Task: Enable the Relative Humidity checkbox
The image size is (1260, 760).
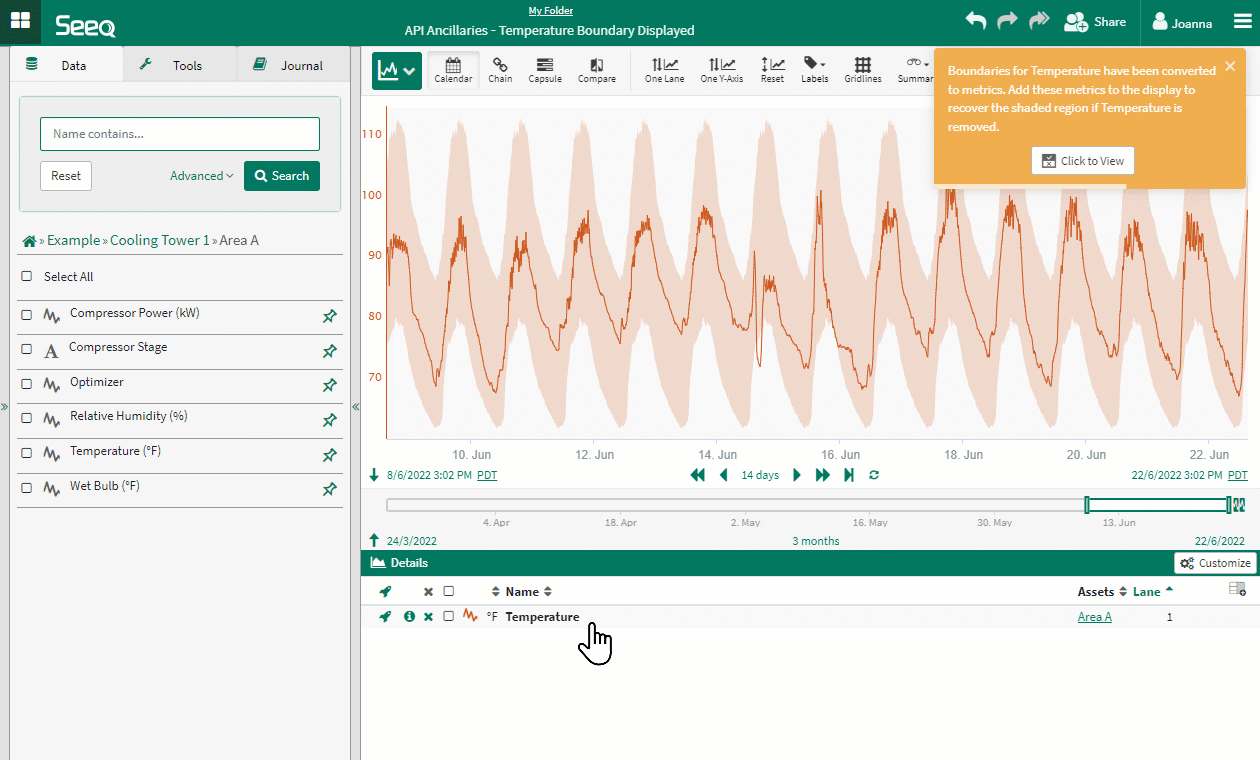Action: [x=27, y=418]
